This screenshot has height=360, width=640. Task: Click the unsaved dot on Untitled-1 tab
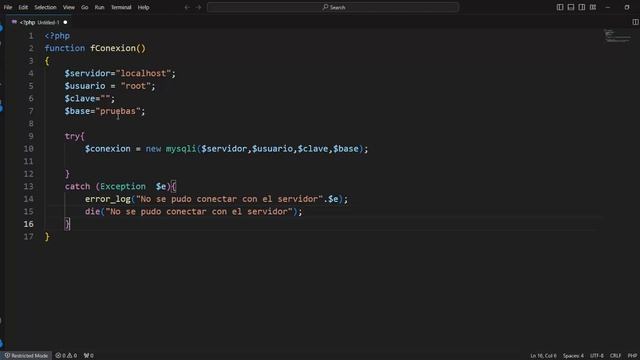click(x=65, y=22)
